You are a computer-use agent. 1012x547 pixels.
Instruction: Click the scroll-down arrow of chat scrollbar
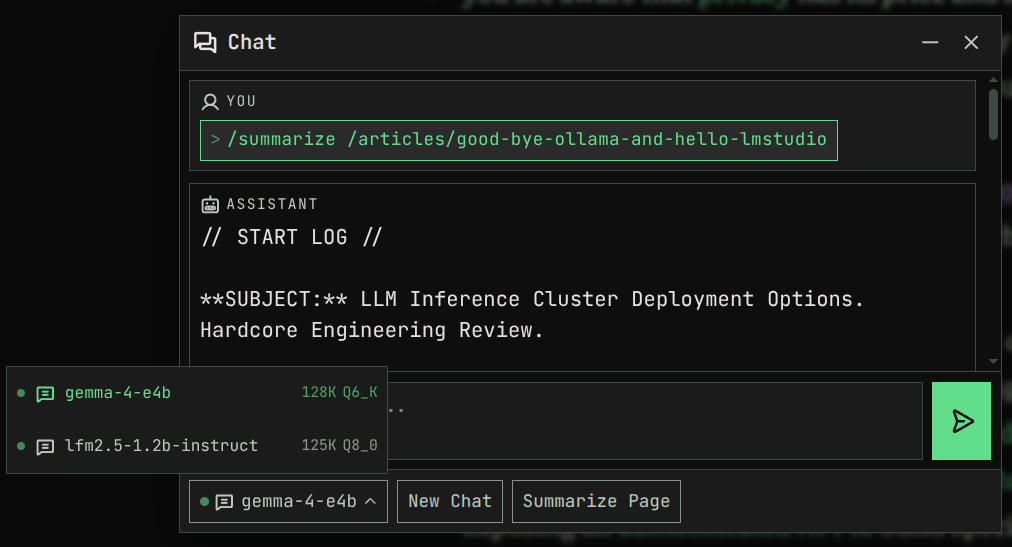click(993, 362)
